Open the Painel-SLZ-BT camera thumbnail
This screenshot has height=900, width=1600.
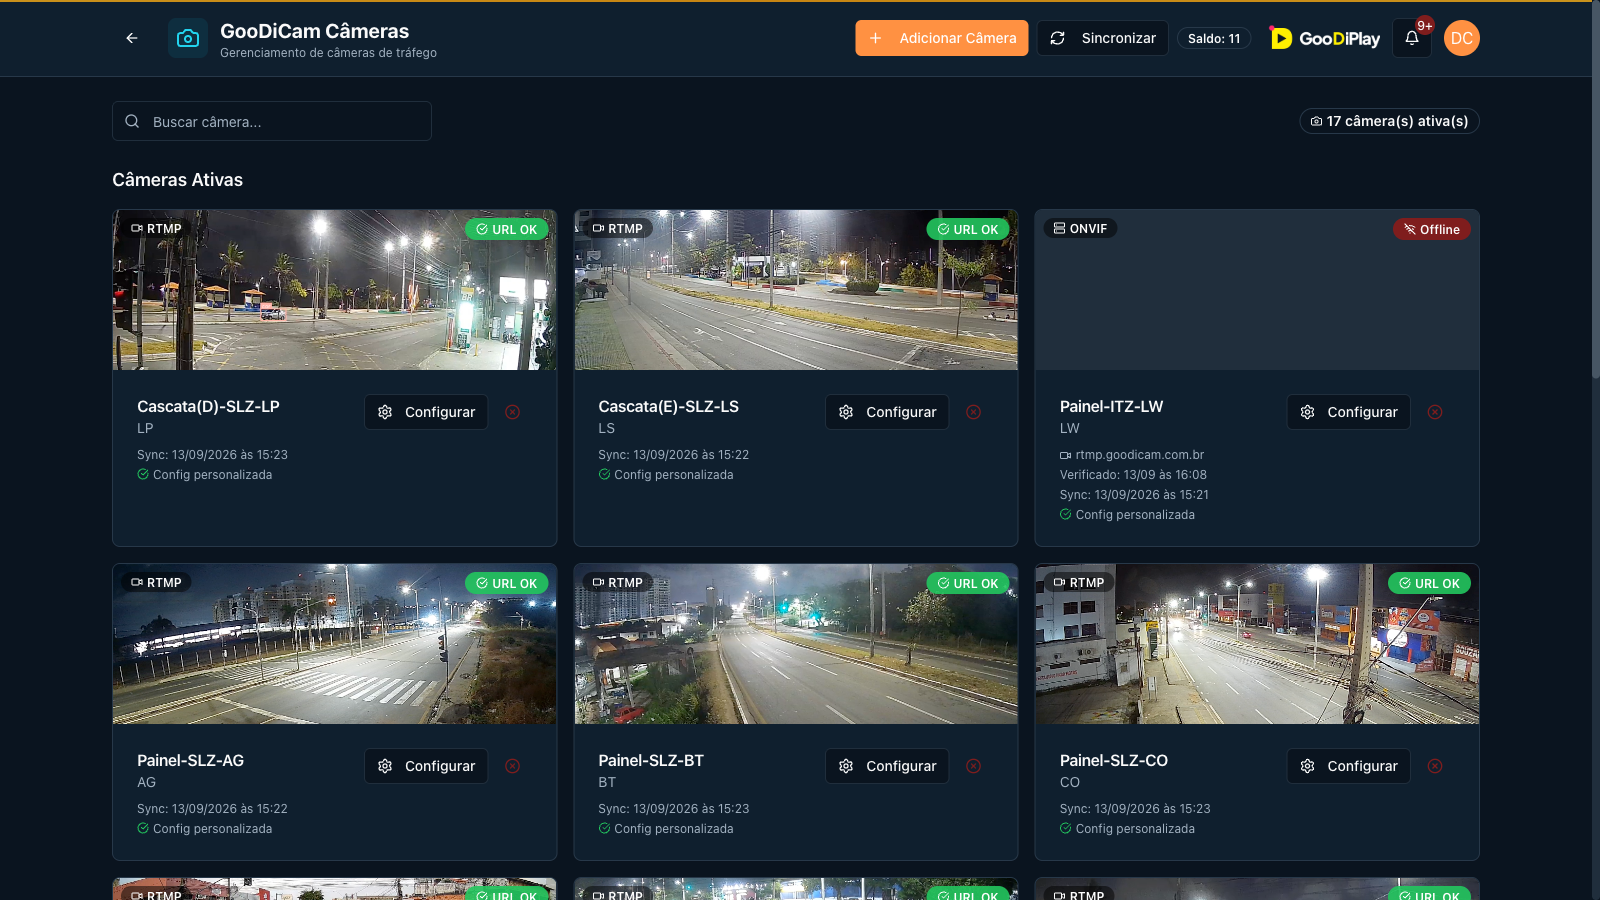pyautogui.click(x=796, y=644)
